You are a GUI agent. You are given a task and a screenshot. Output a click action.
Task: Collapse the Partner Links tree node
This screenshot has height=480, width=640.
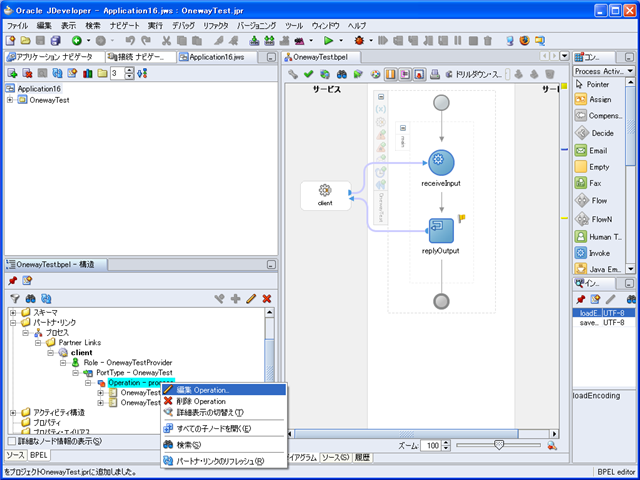point(38,342)
